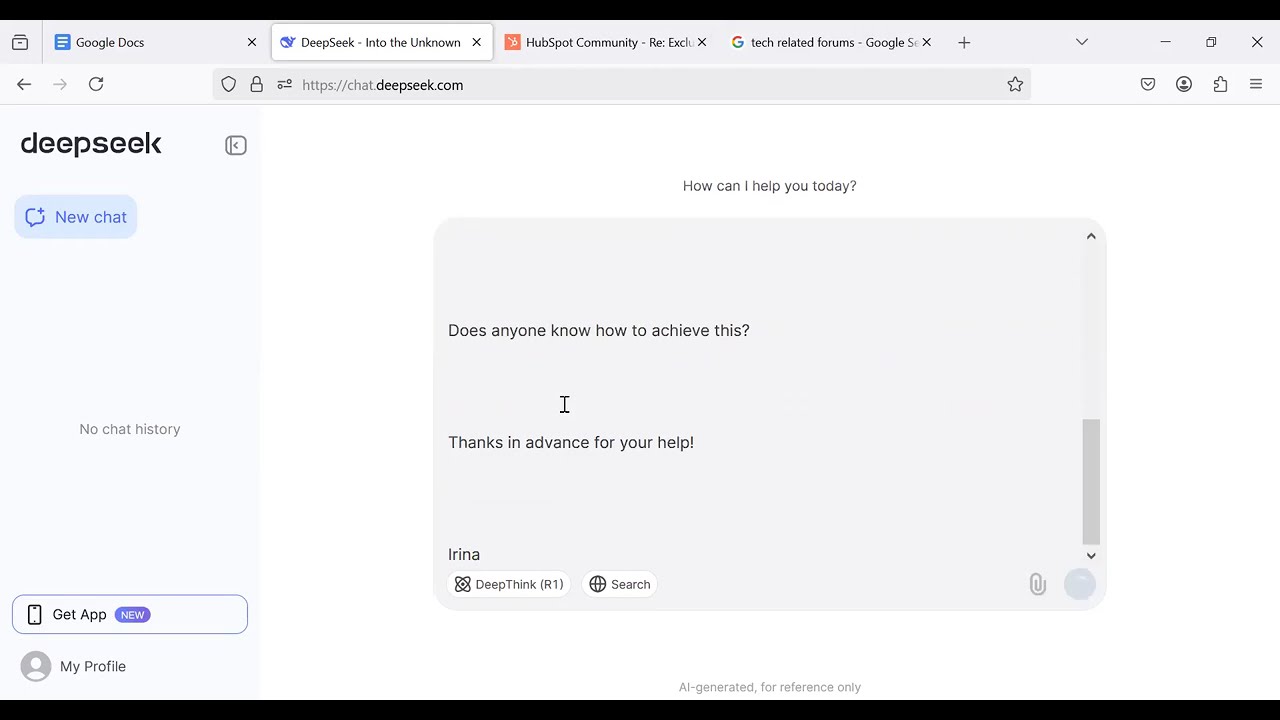Image resolution: width=1280 pixels, height=720 pixels.
Task: Open the Firefox account icon
Action: coord(1184,85)
